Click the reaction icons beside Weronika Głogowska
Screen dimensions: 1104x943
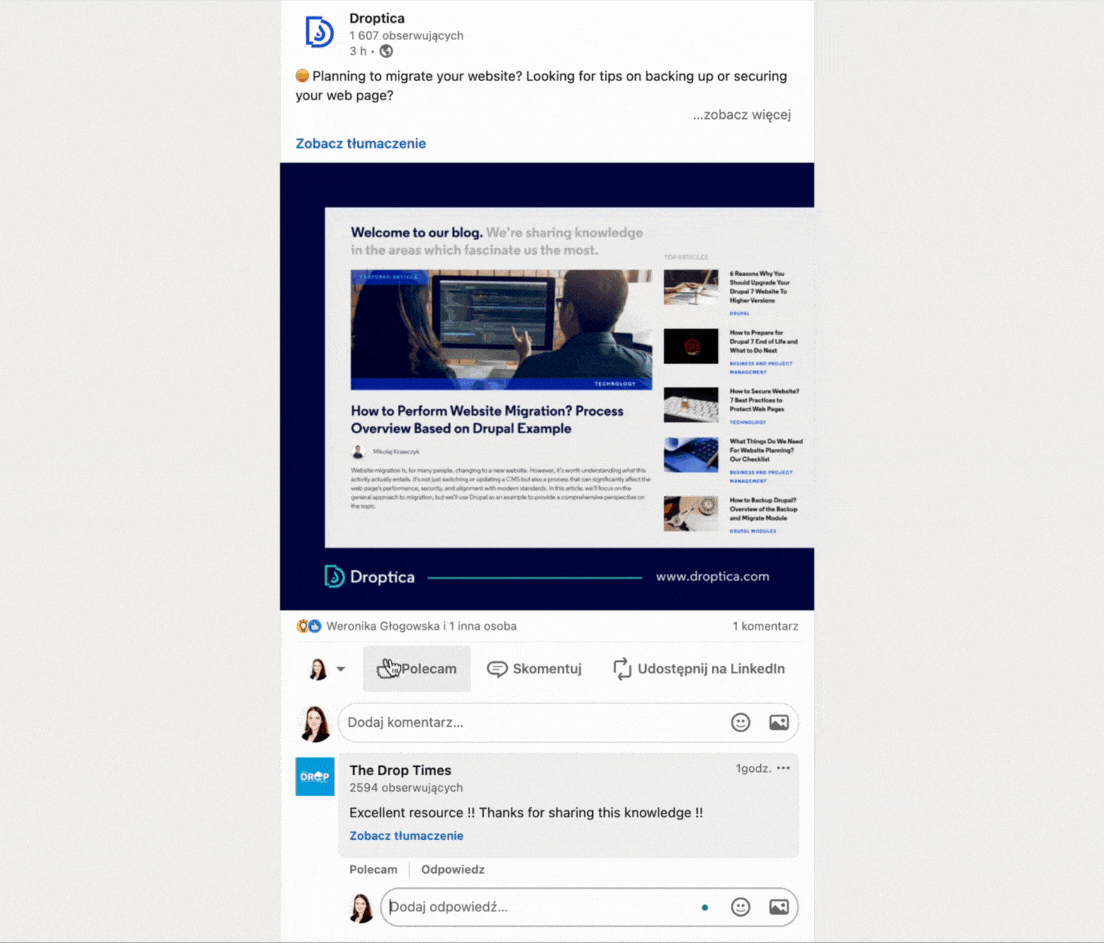pos(308,626)
